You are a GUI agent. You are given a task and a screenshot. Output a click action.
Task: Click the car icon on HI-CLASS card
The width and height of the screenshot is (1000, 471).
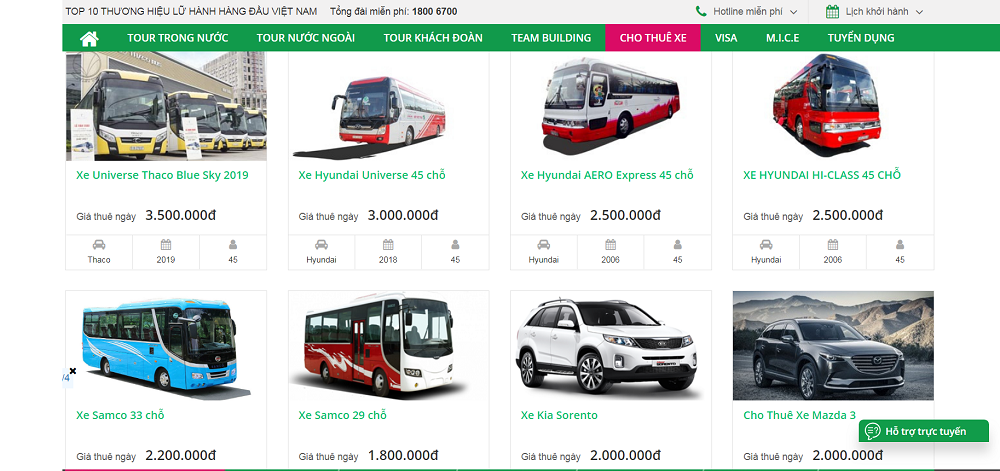tap(766, 244)
